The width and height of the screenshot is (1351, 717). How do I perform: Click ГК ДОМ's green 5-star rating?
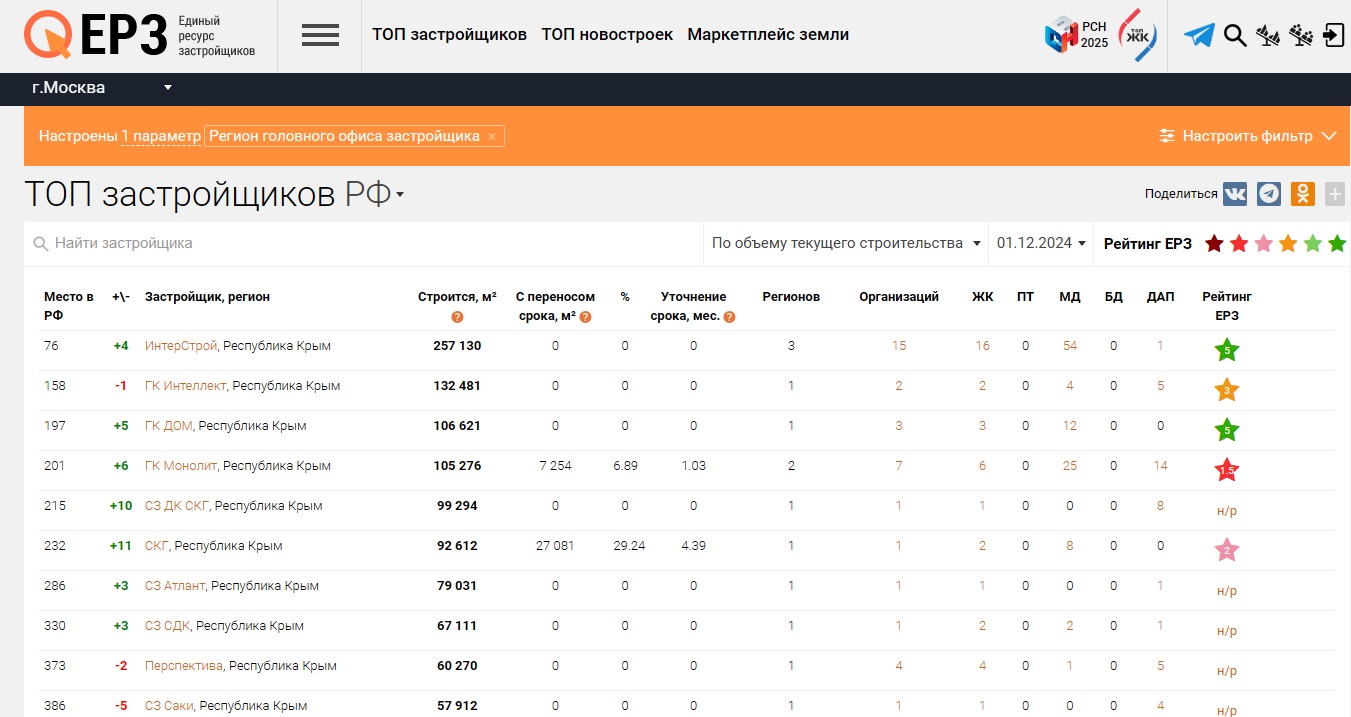[1227, 431]
